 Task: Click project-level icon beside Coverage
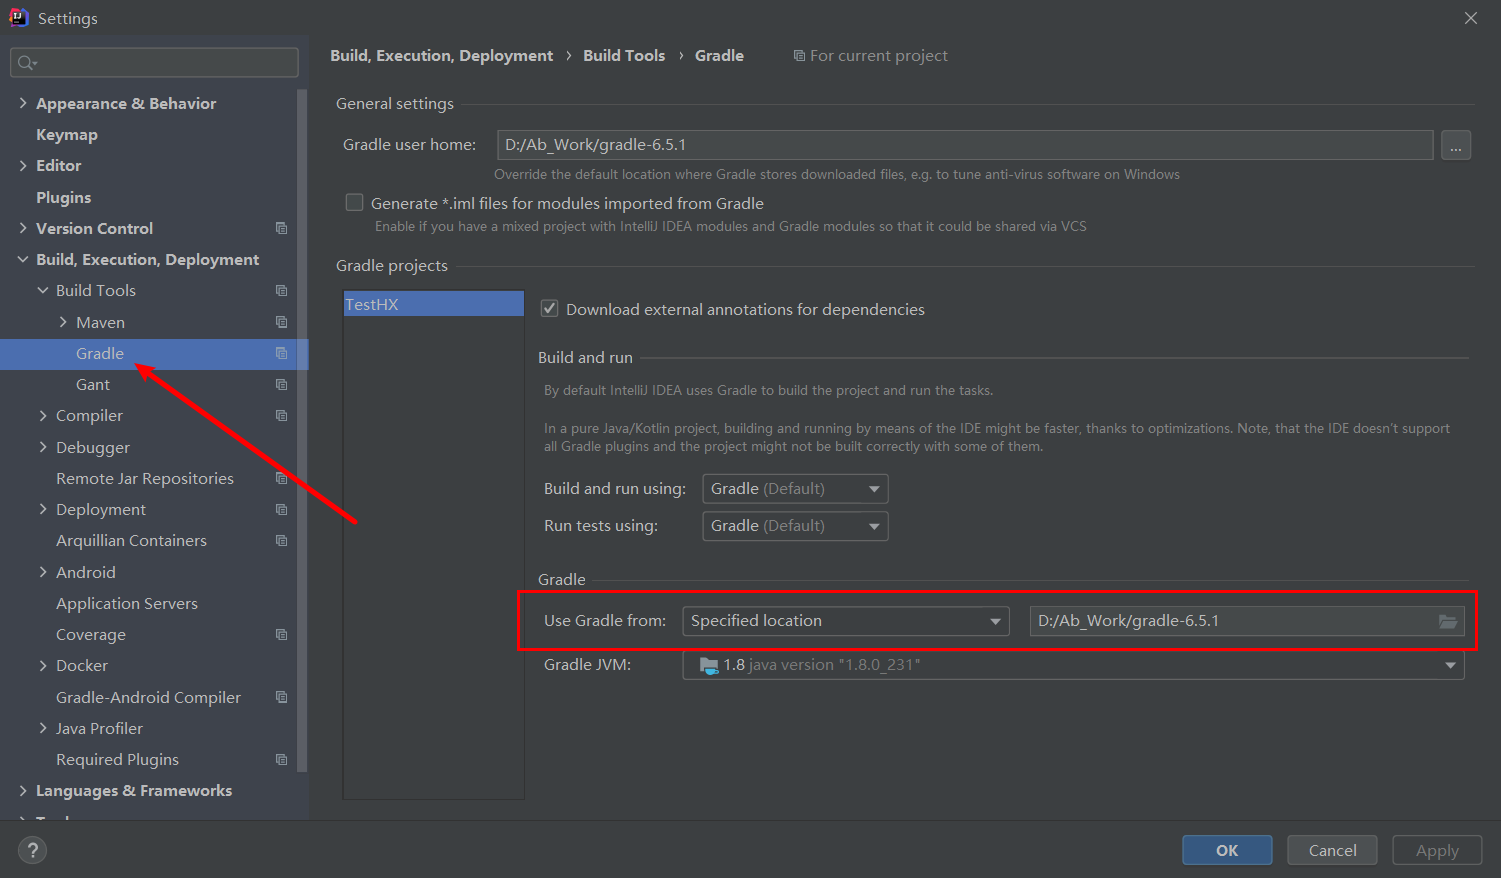click(x=281, y=634)
